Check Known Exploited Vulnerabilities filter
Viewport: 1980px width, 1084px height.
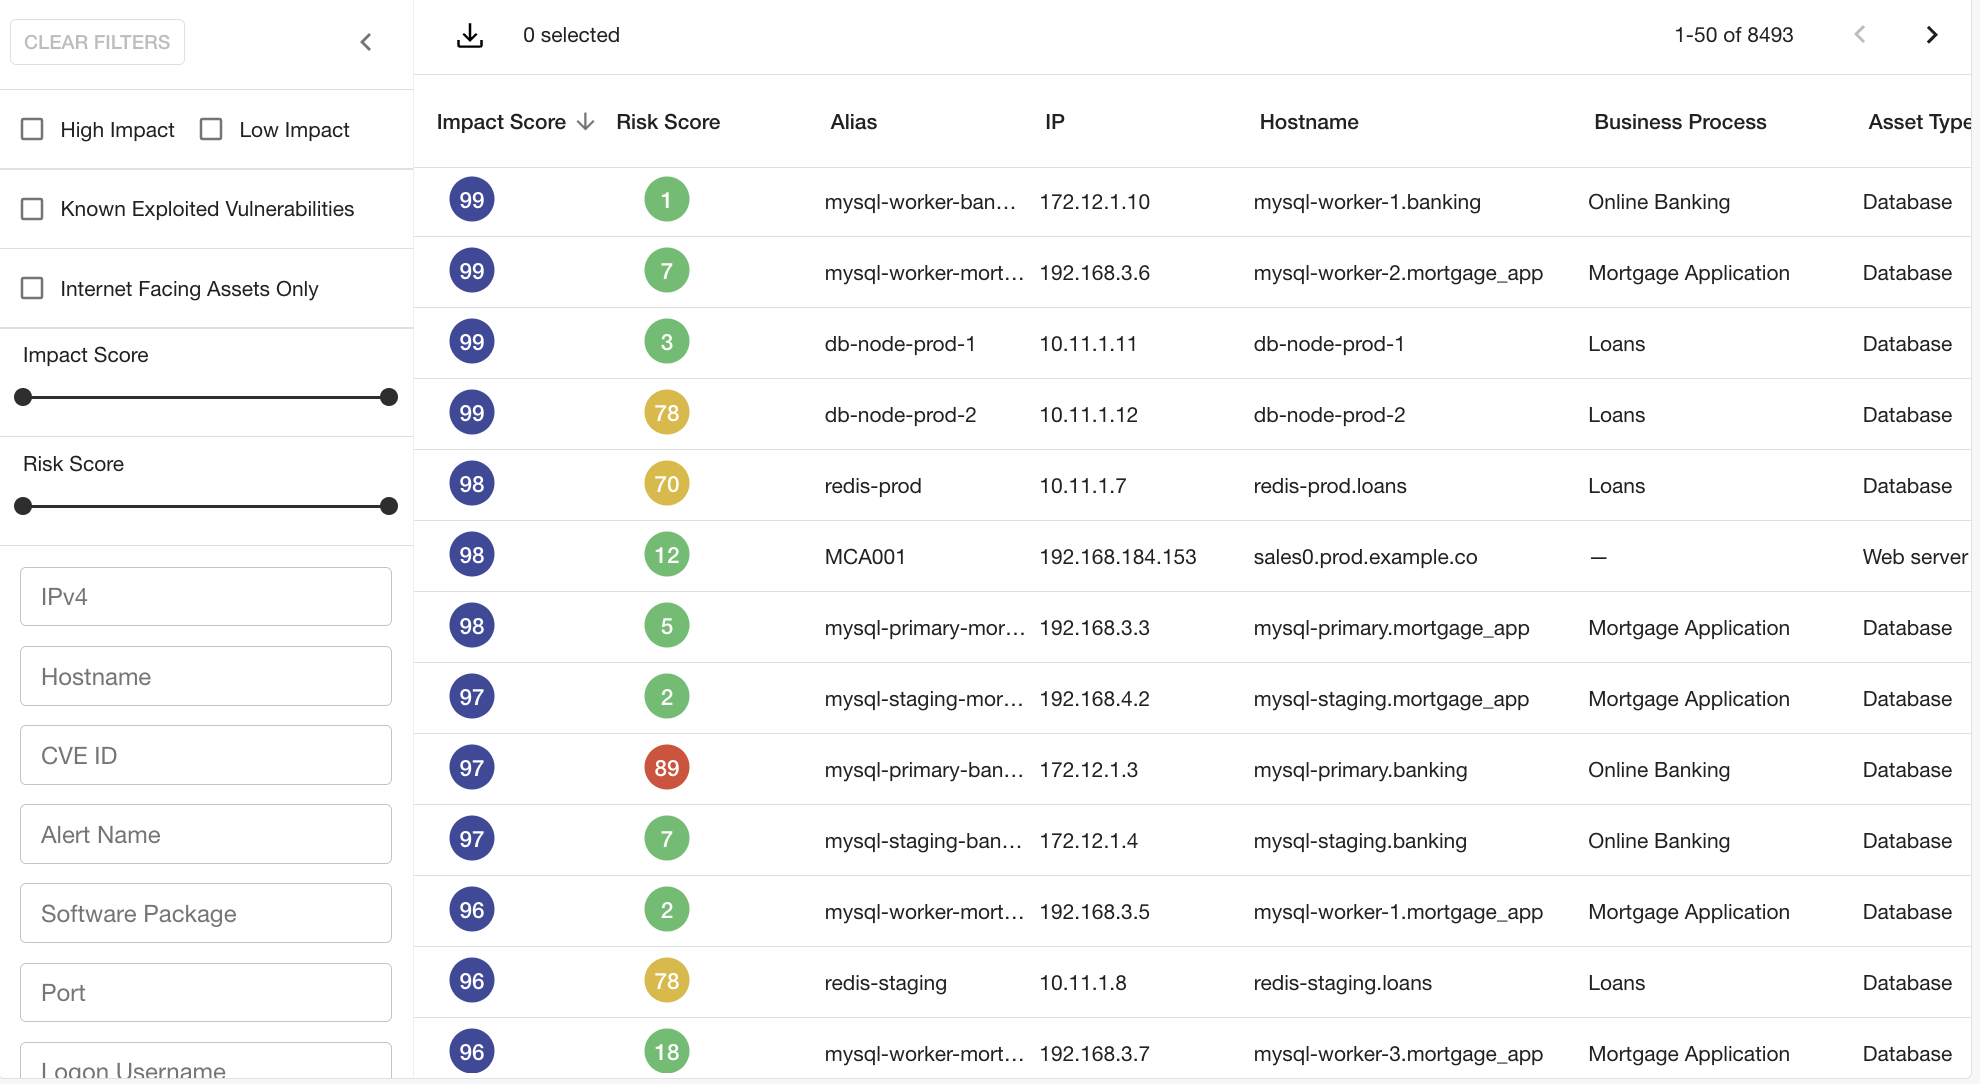tap(33, 209)
